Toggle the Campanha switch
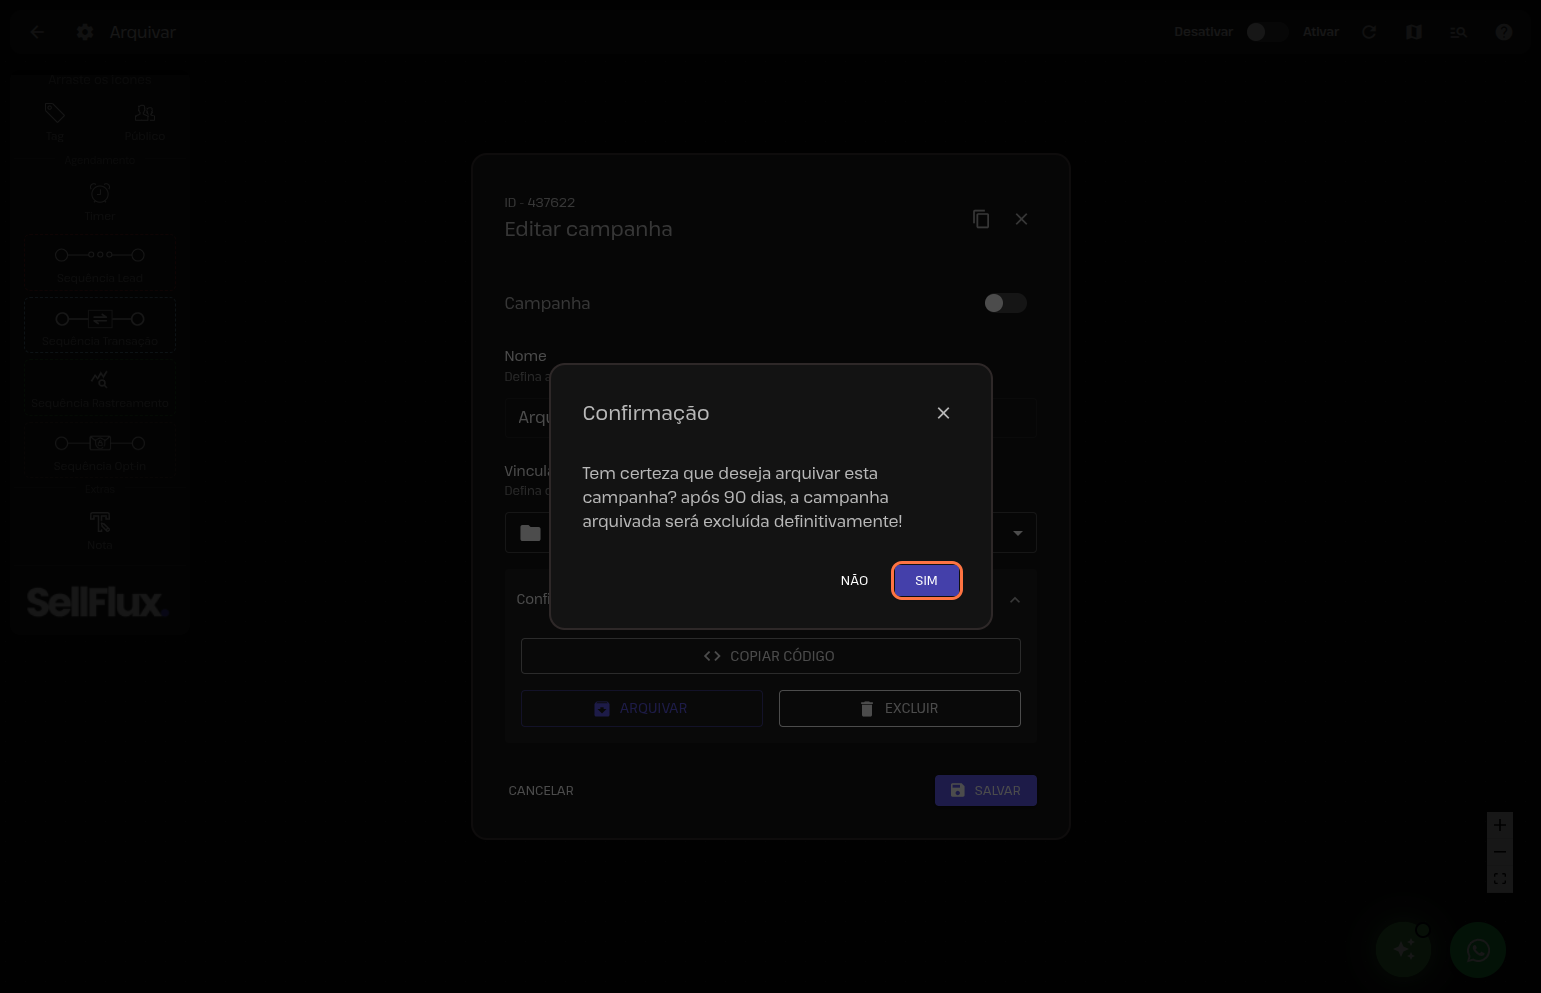Viewport: 1541px width, 993px height. [x=1005, y=303]
